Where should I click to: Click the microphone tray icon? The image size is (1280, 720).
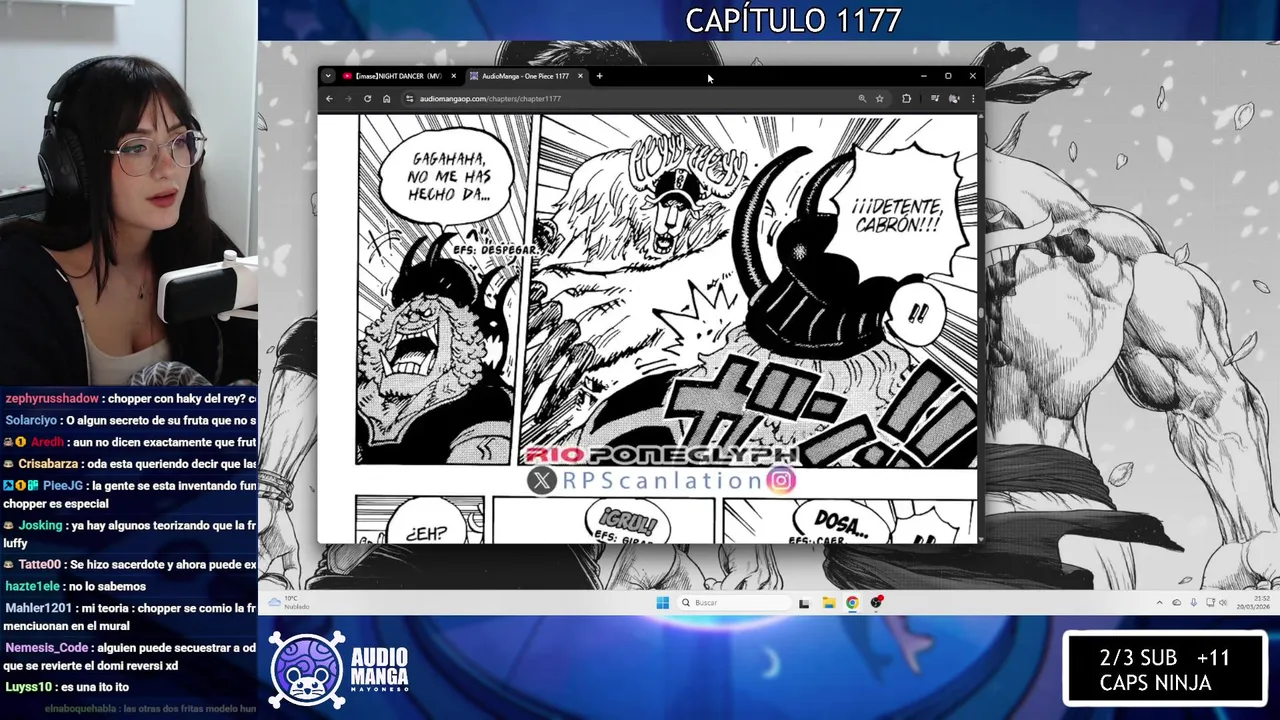(x=1193, y=603)
